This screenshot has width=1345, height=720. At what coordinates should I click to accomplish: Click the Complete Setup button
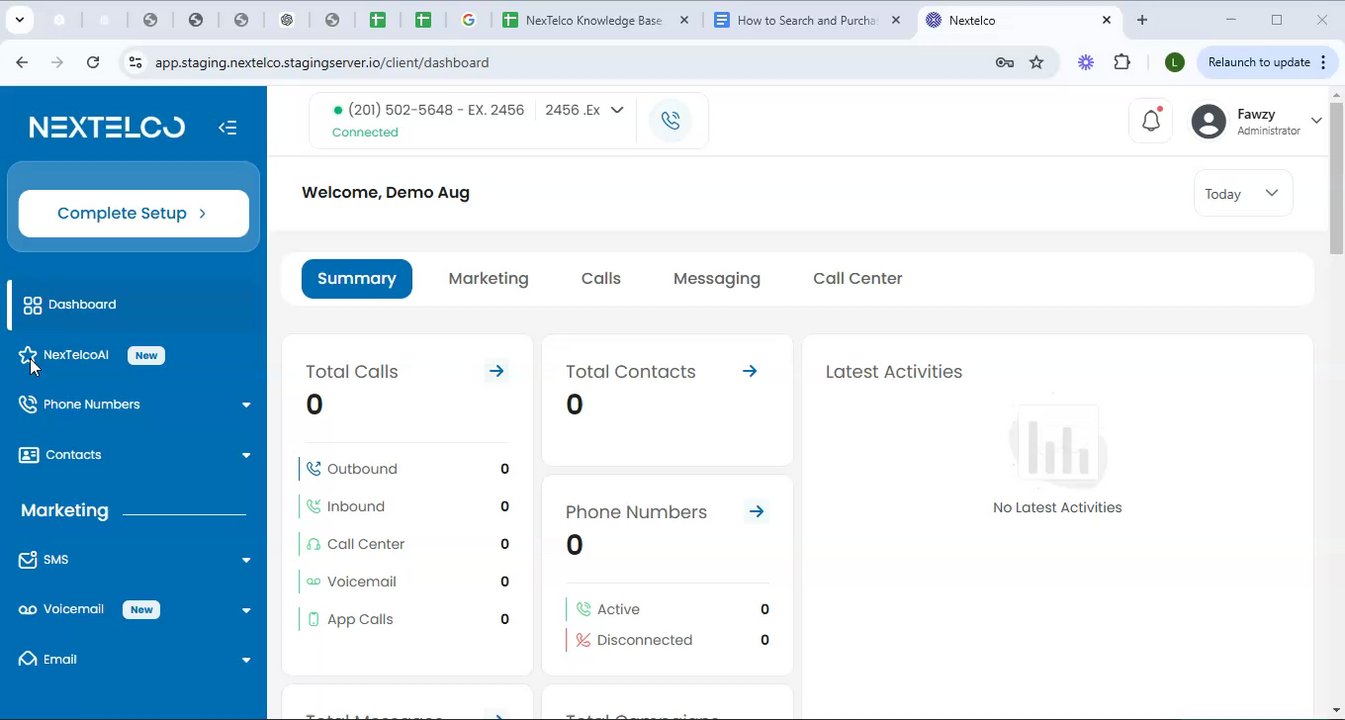tap(133, 213)
